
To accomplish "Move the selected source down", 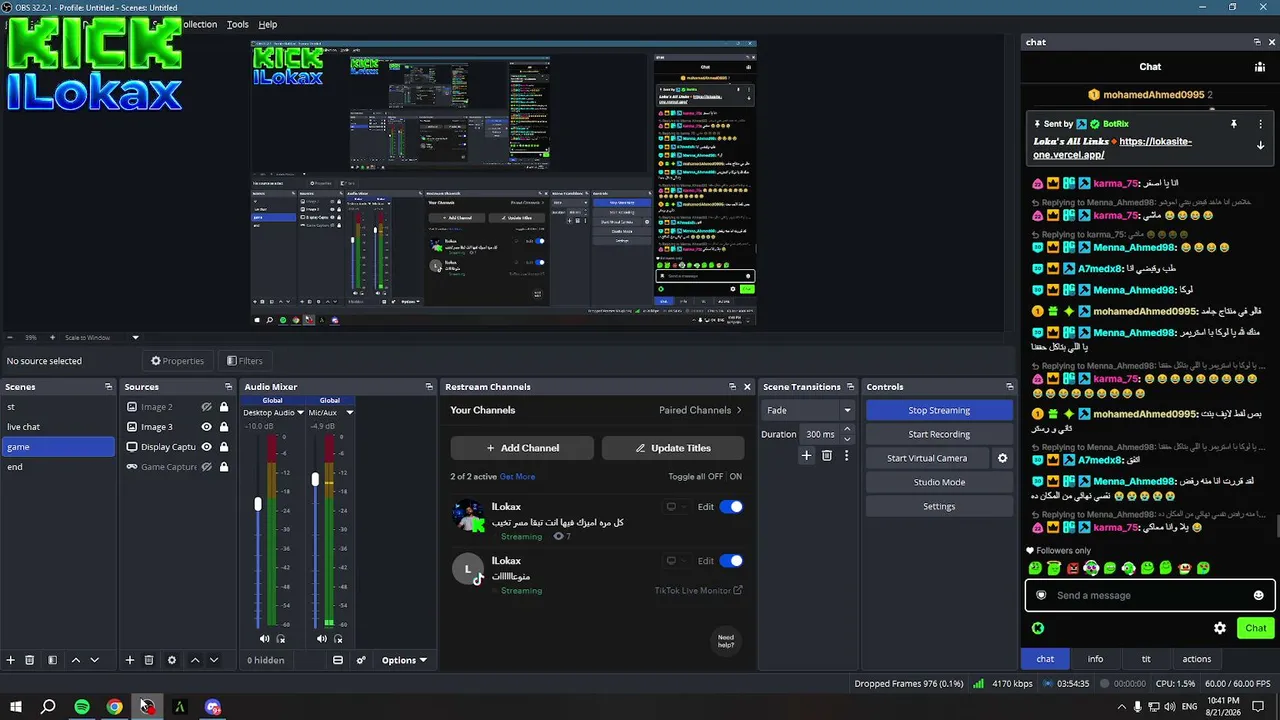I will pos(213,660).
